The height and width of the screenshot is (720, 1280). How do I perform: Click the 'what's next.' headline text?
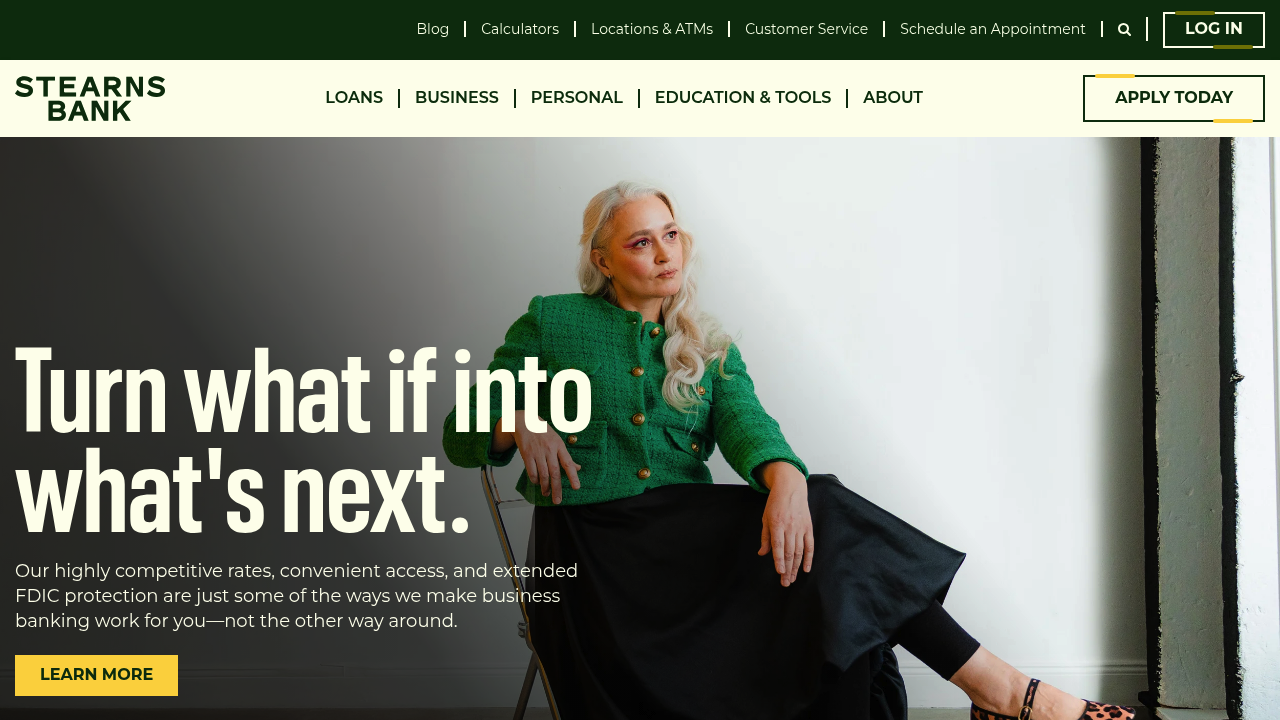click(x=242, y=493)
